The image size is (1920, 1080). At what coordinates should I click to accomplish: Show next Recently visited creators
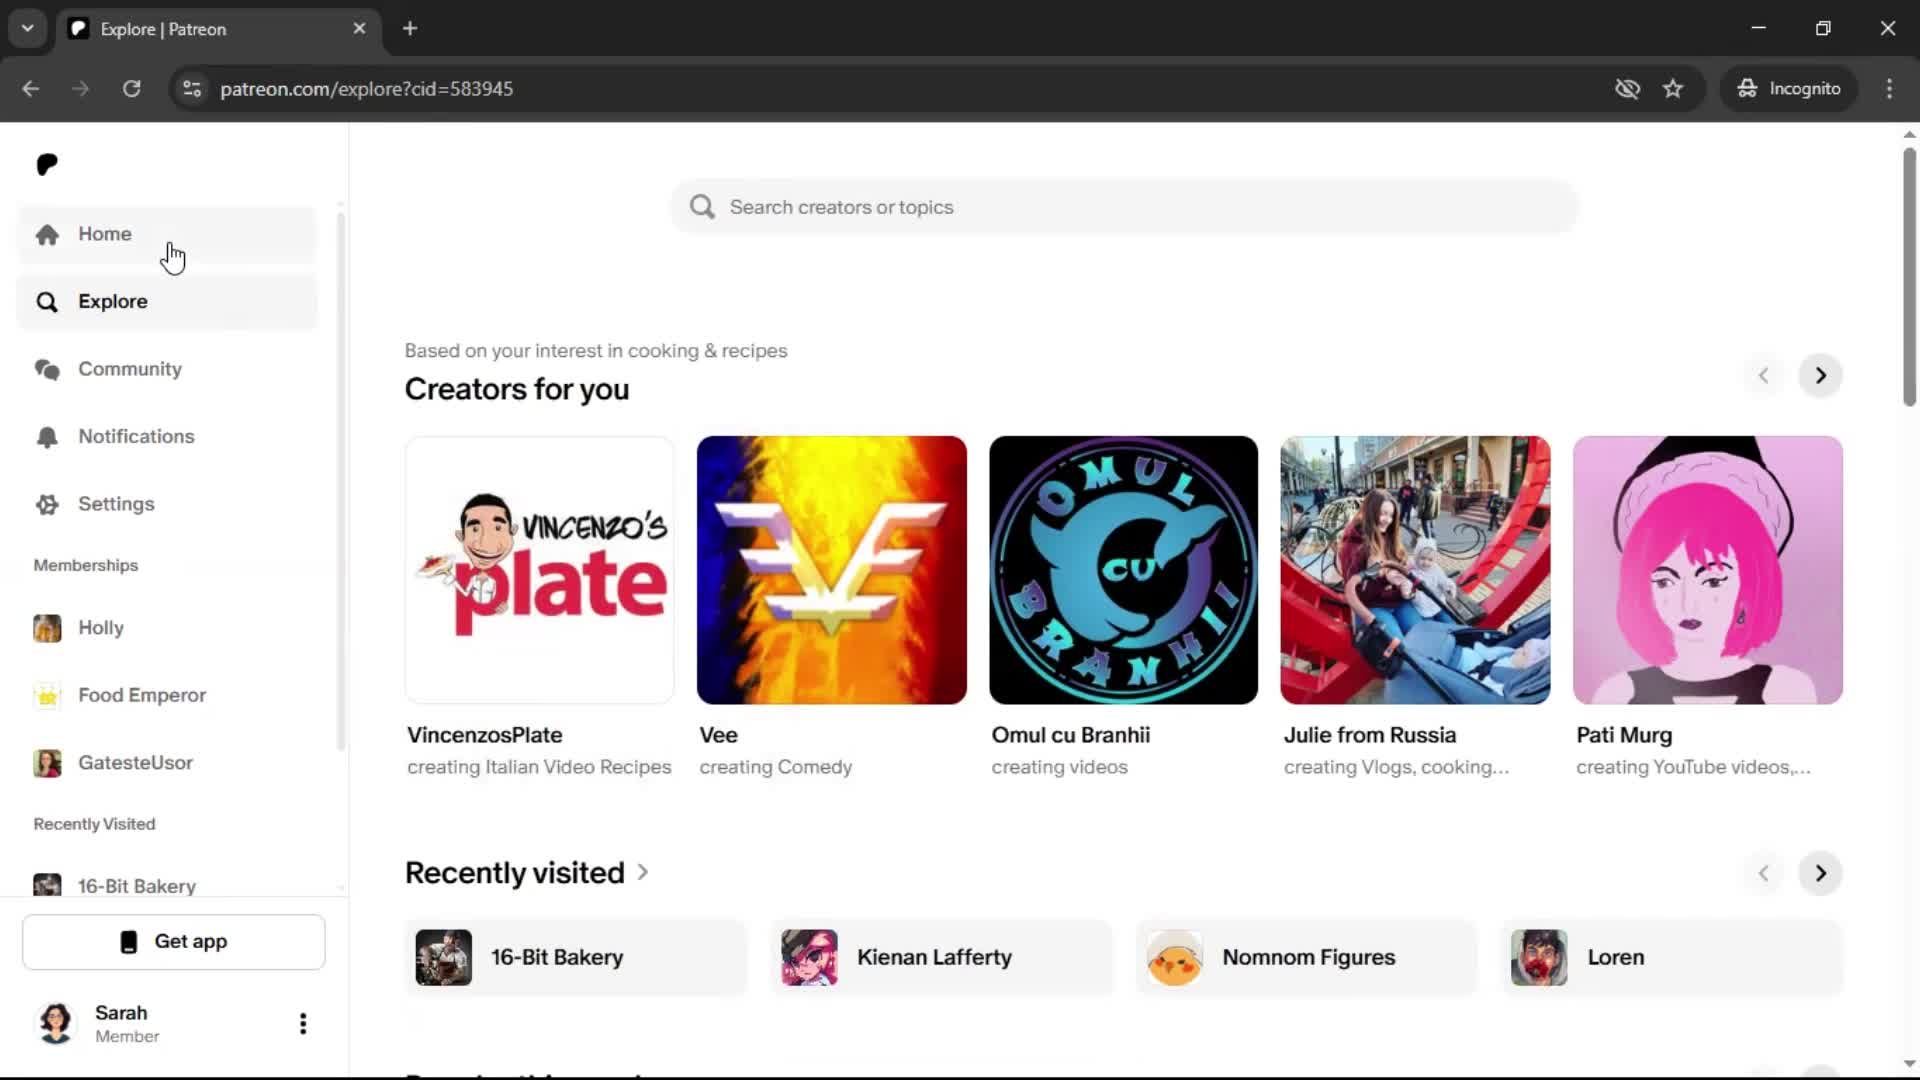coord(1820,873)
